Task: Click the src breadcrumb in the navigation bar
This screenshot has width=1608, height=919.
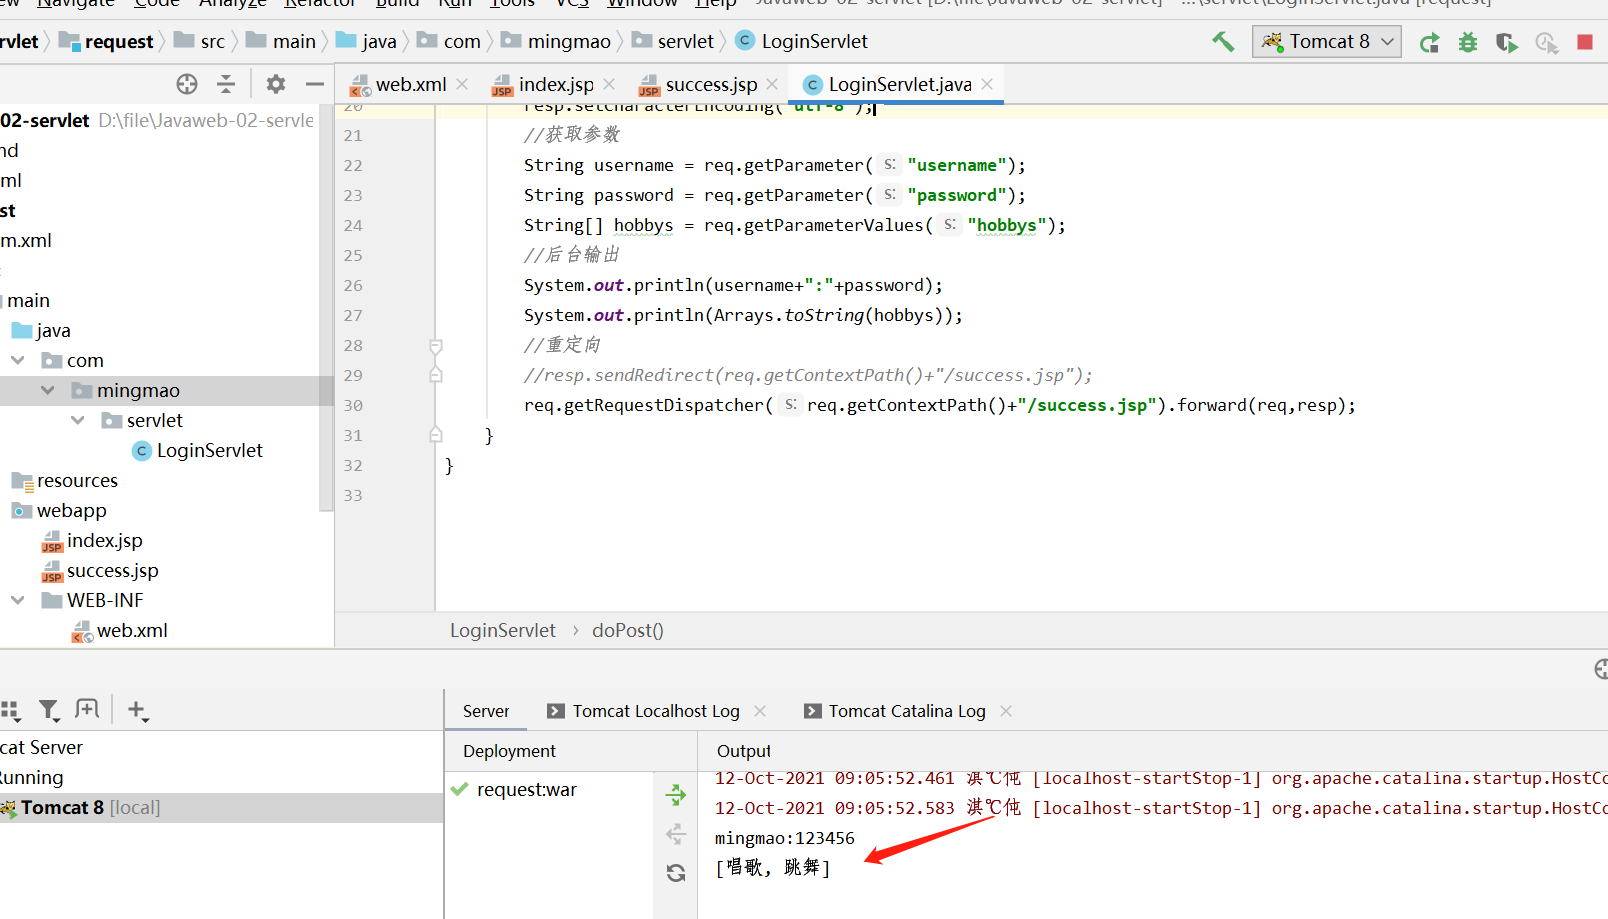Action: 200,42
